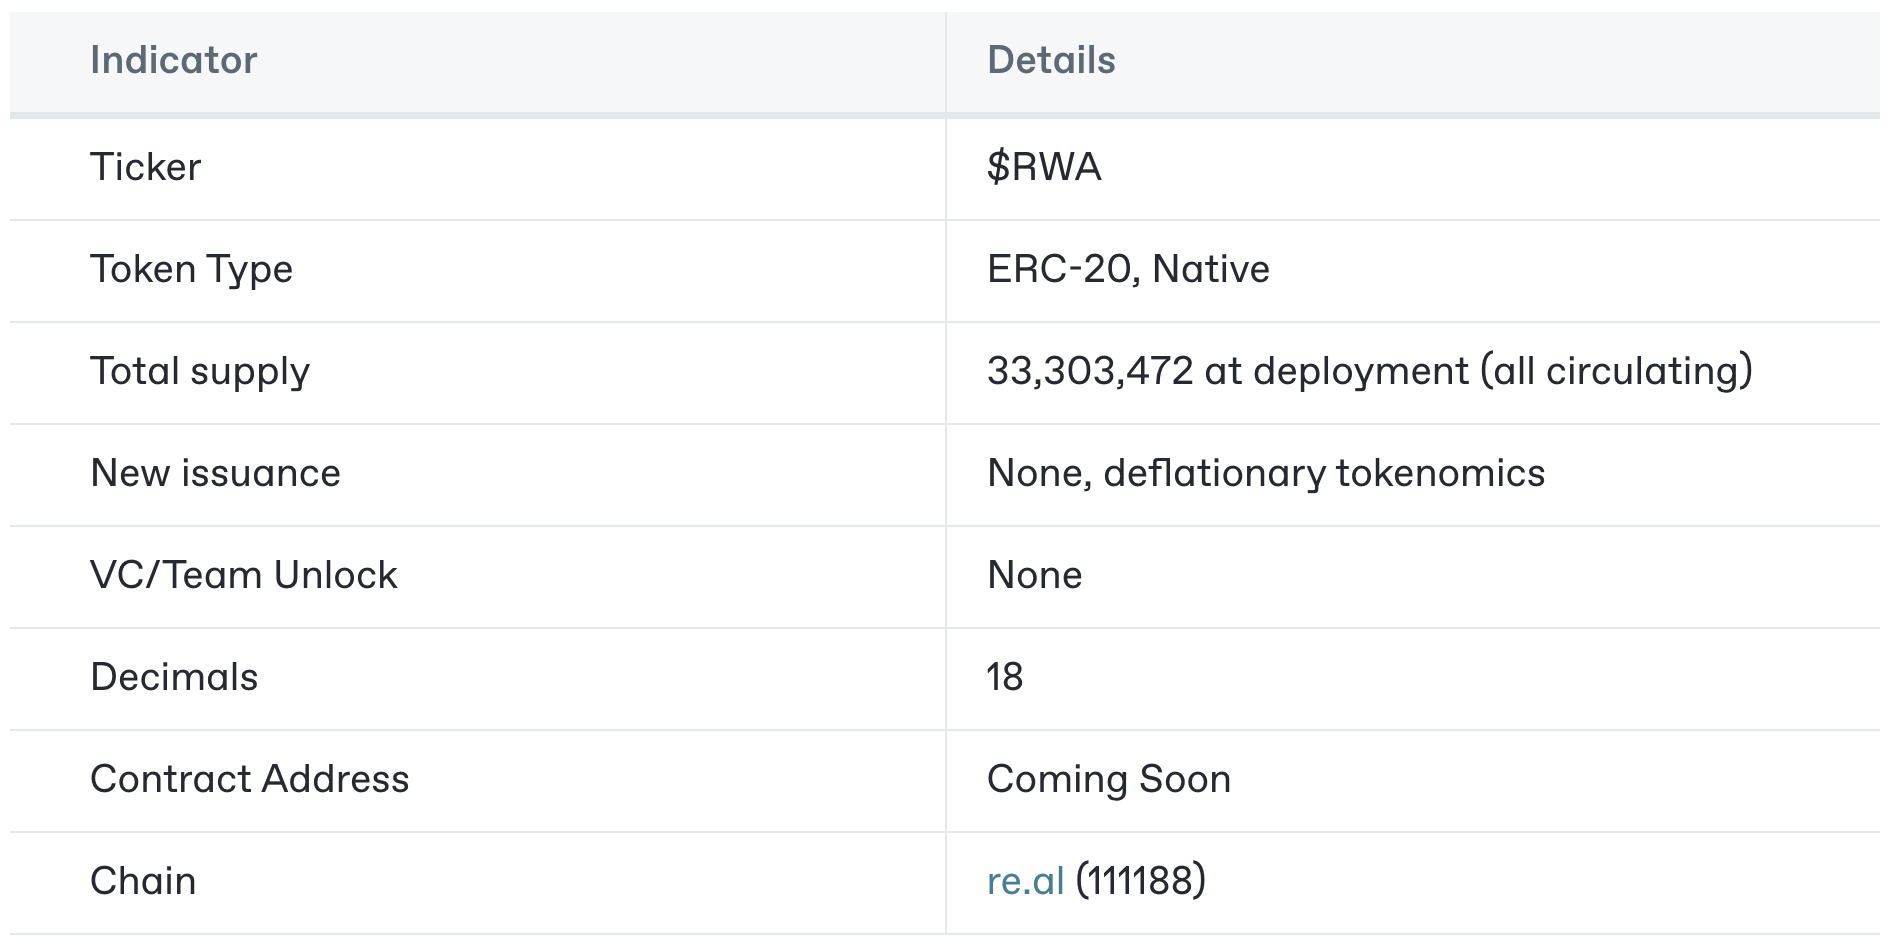Select the Total supply label
1888x948 pixels.
pyautogui.click(x=200, y=371)
